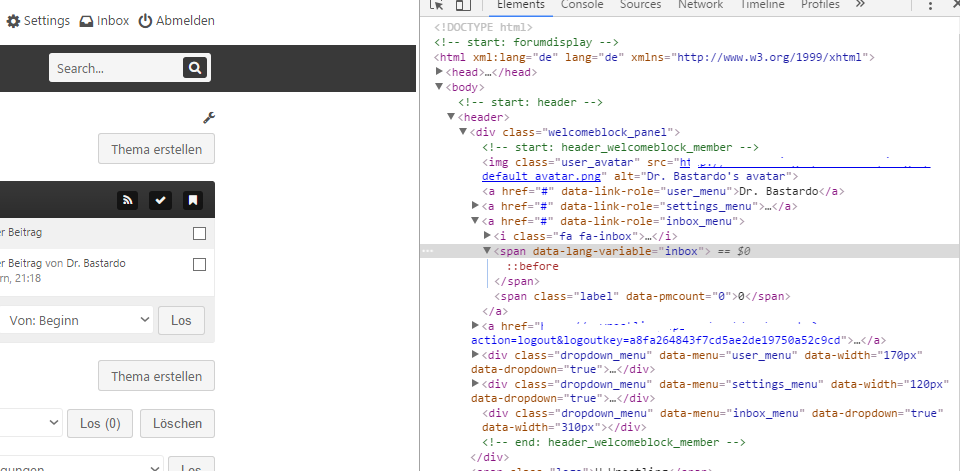This screenshot has height=471, width=960.
Task: Switch to the Console tab
Action: click(x=581, y=5)
